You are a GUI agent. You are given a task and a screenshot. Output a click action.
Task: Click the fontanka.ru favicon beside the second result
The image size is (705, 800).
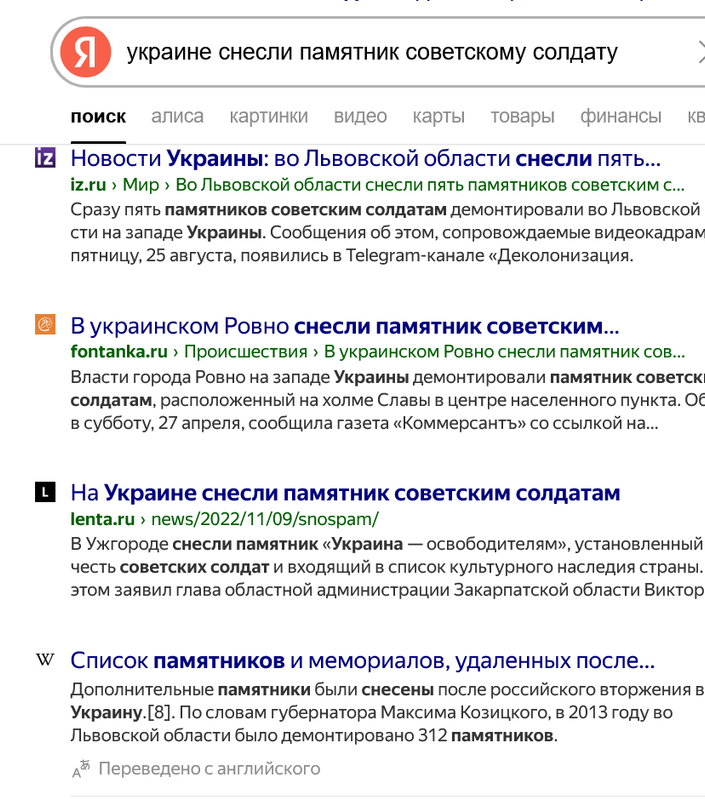click(x=45, y=324)
